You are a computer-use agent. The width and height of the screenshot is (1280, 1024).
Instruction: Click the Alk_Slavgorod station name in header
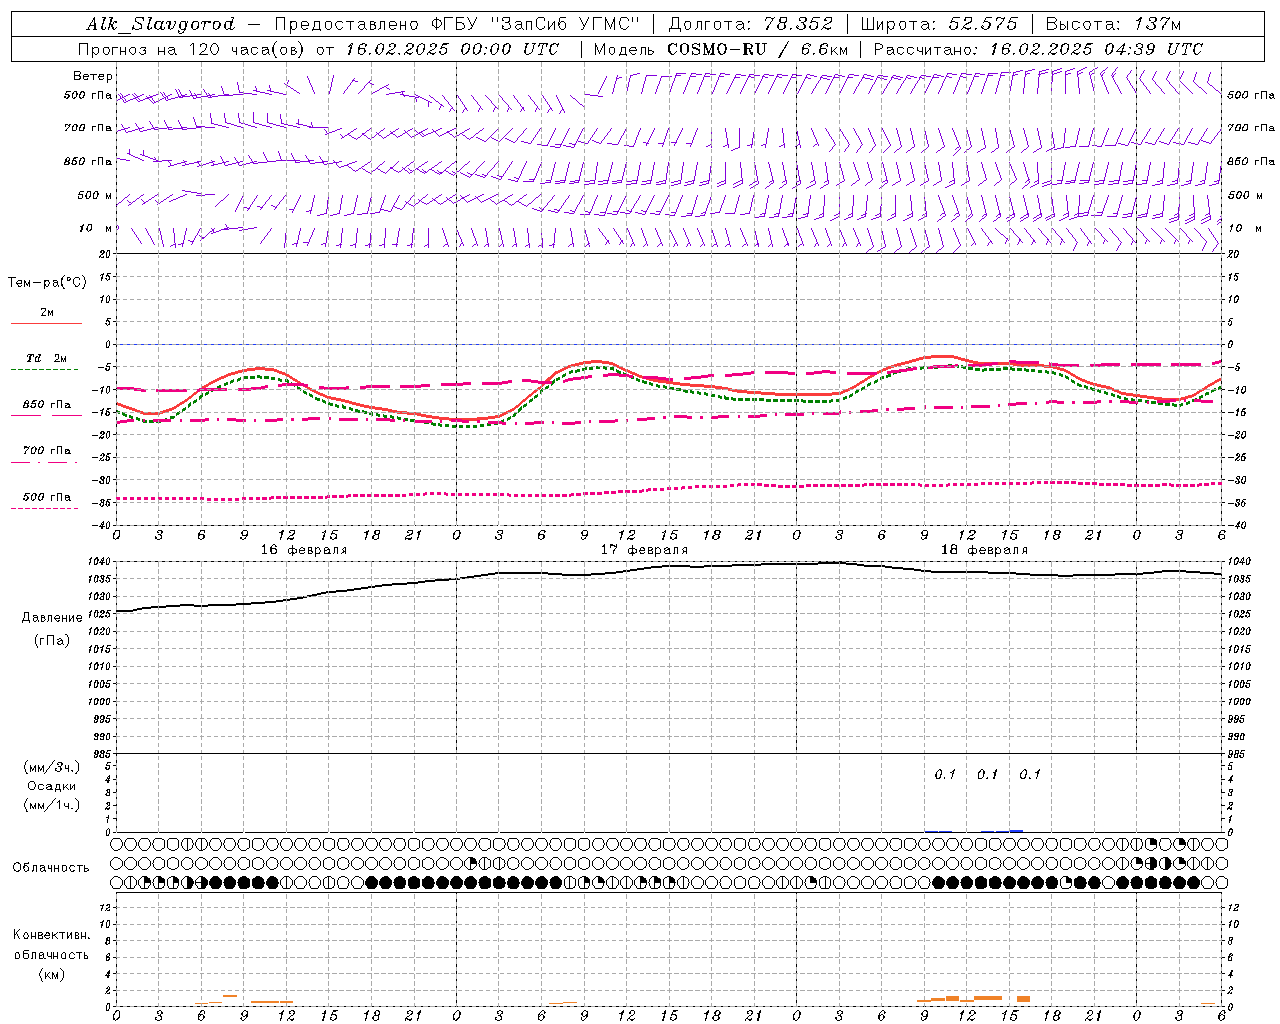[x=160, y=24]
